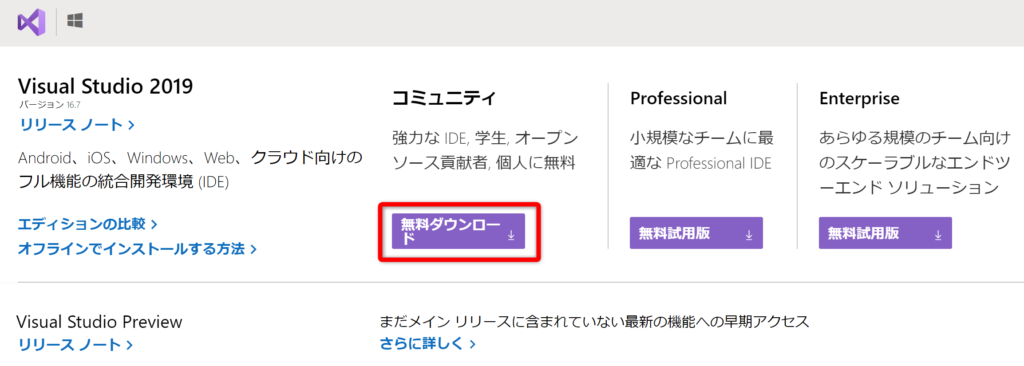Open オフラインでインストールする方法 link
1024x366 pixels.
point(137,248)
